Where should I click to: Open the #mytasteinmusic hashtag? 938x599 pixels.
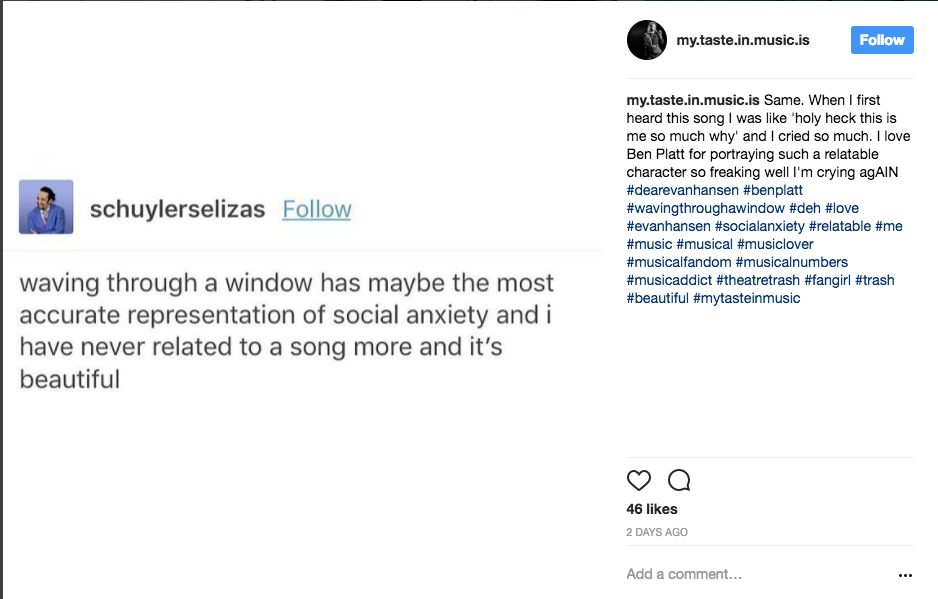(747, 298)
